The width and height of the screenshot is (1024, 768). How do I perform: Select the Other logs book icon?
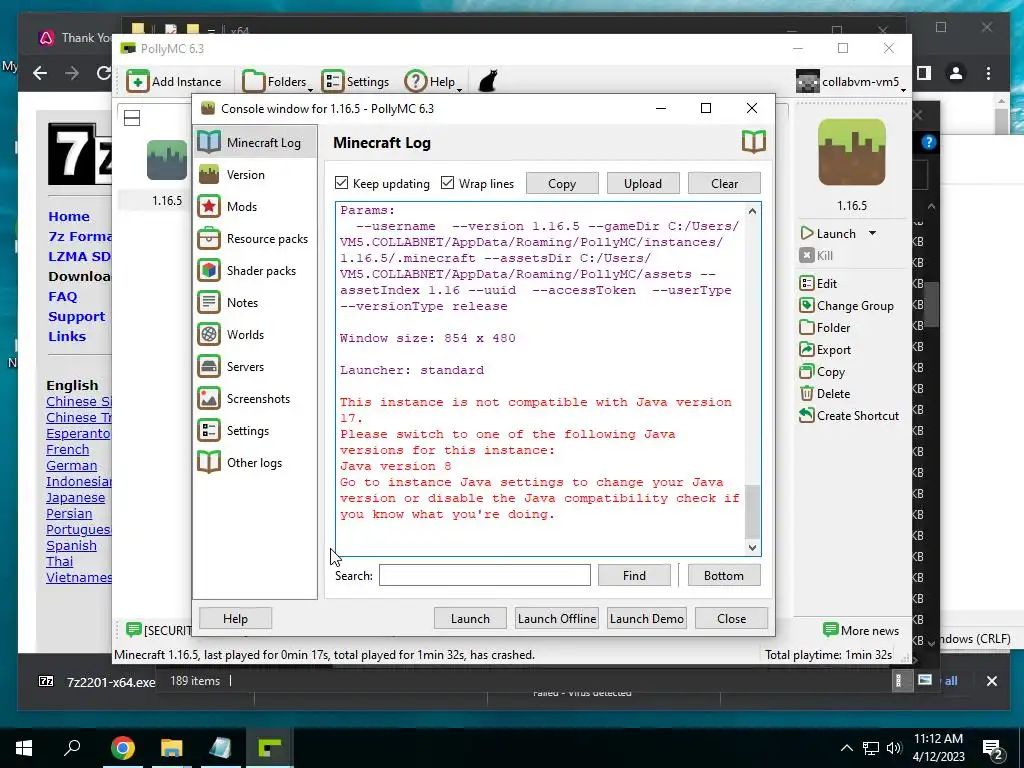pos(209,462)
